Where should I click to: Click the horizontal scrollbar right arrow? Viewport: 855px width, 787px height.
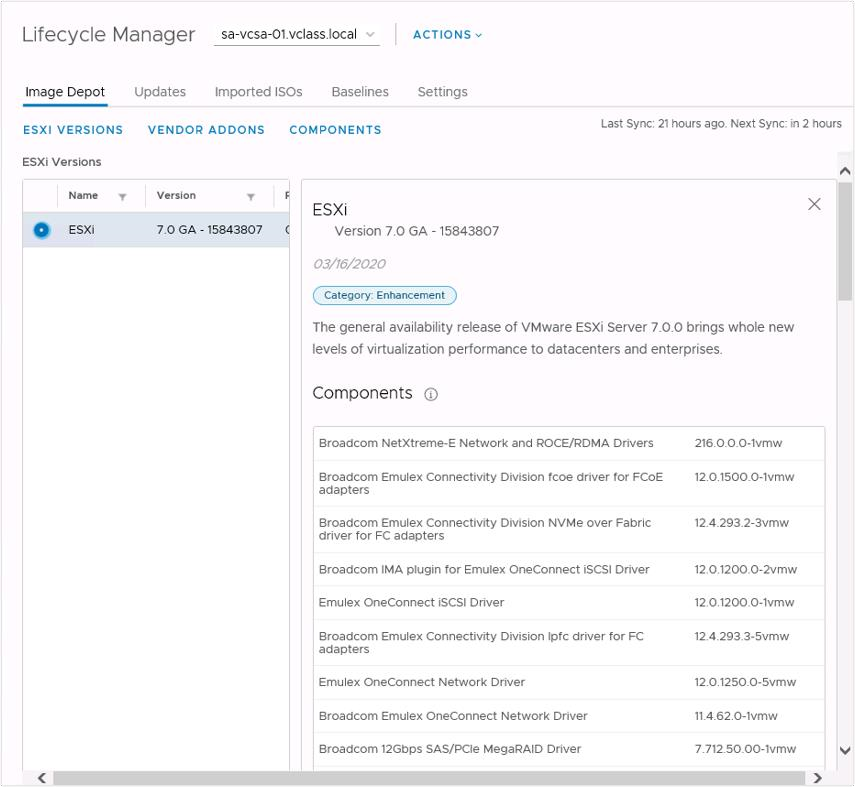point(817,778)
